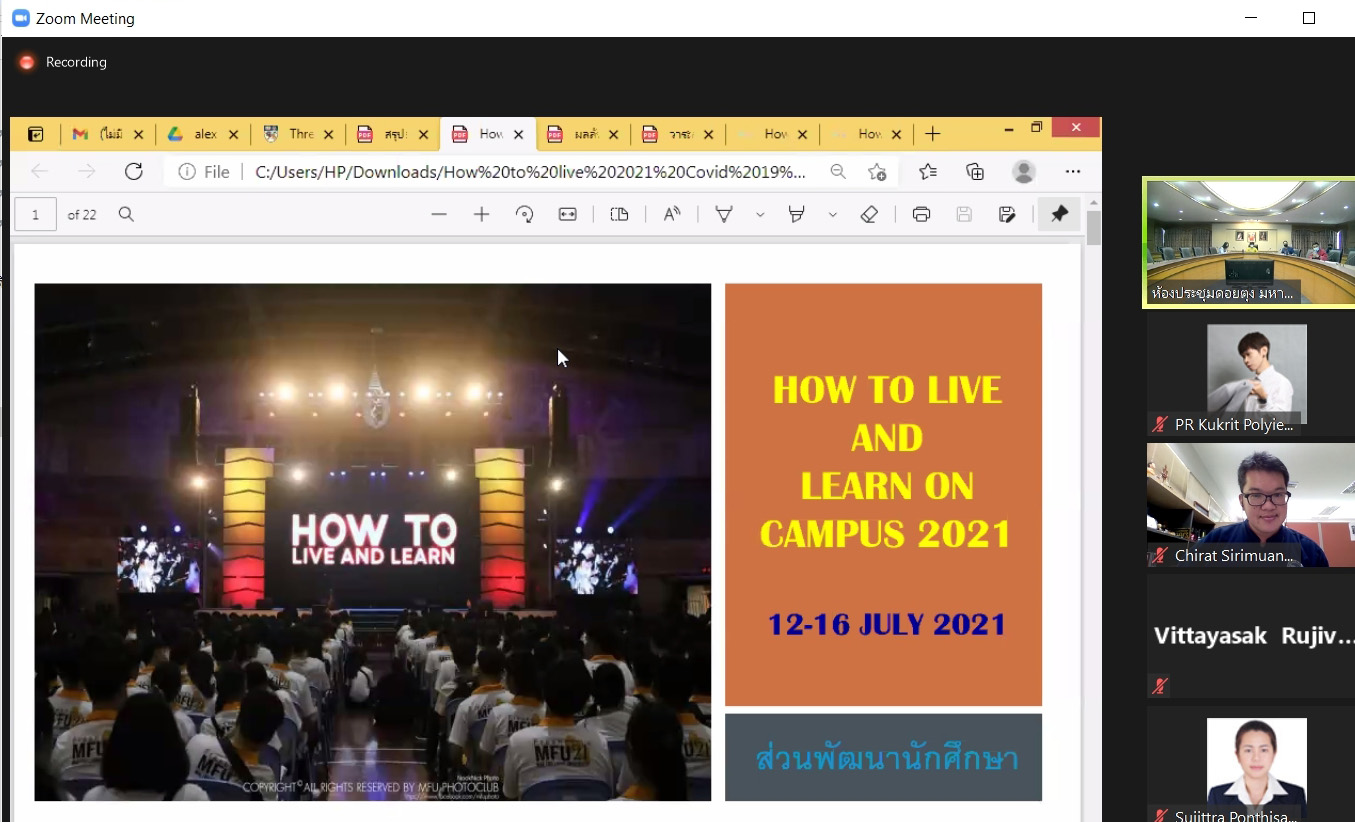The height and width of the screenshot is (822, 1355).
Task: Toggle the Highlight tool
Action: pos(796,213)
